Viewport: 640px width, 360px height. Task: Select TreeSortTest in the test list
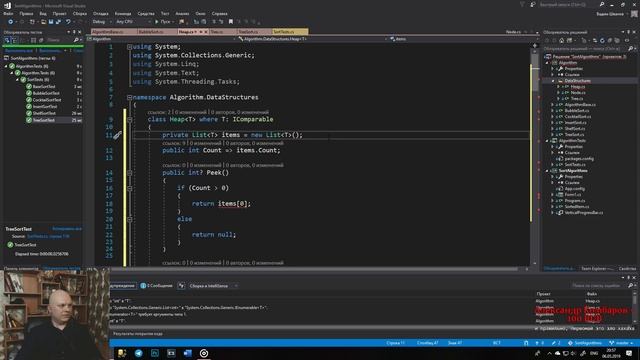(44, 120)
